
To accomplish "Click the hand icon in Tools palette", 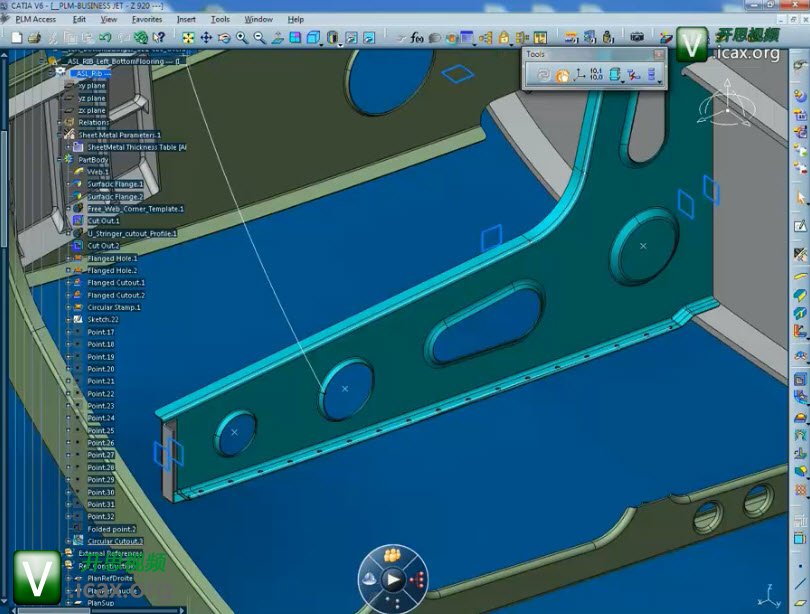I will (x=561, y=75).
